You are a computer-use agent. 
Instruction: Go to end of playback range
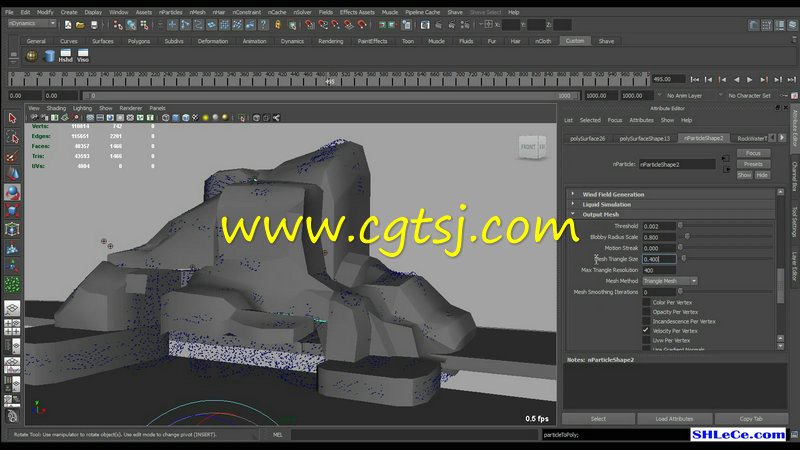pyautogui.click(x=791, y=80)
